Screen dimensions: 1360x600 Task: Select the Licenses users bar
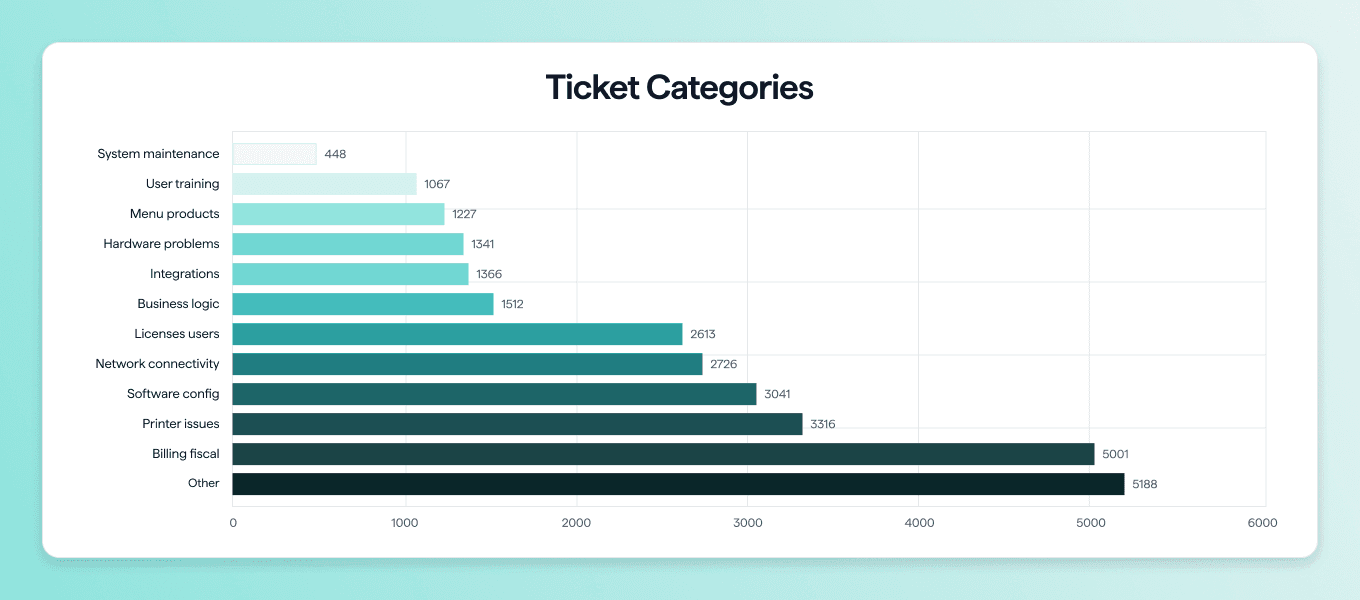pos(457,334)
